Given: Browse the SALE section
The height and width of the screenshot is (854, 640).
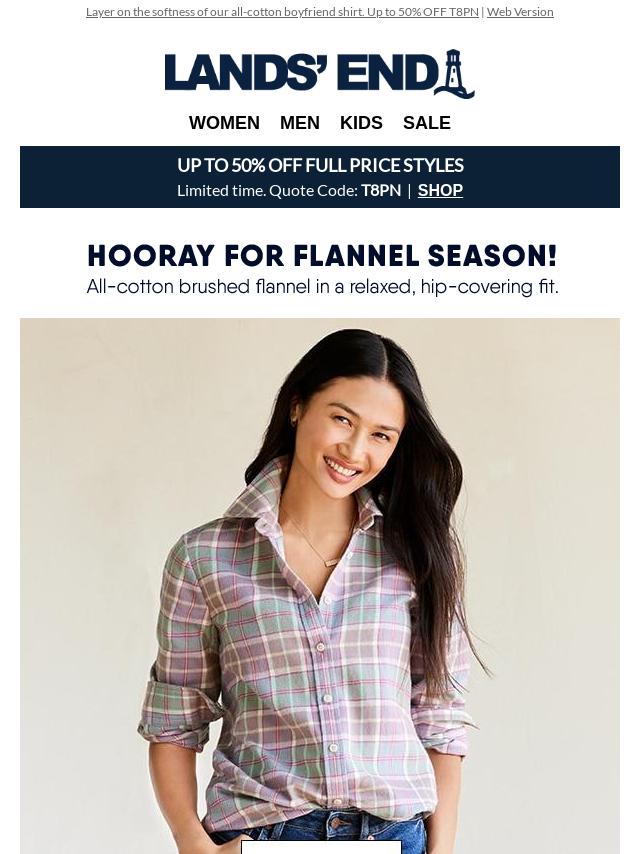Looking at the screenshot, I should (426, 123).
